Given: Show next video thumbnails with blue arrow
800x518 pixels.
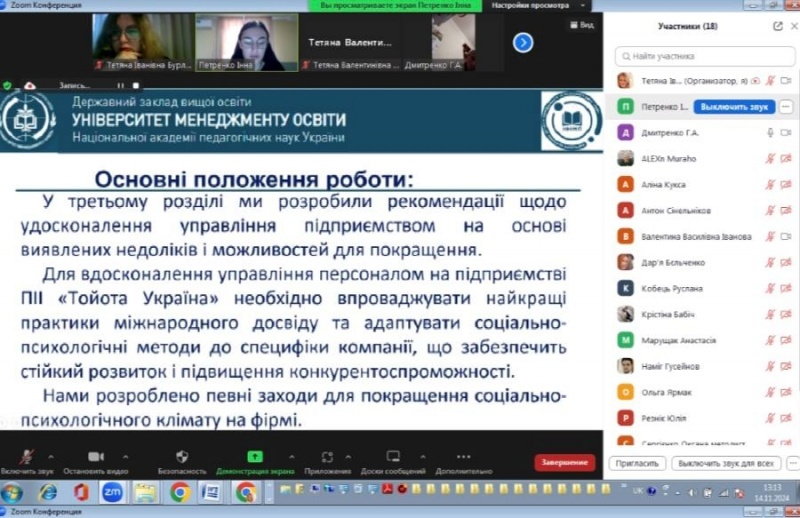Looking at the screenshot, I should (523, 42).
